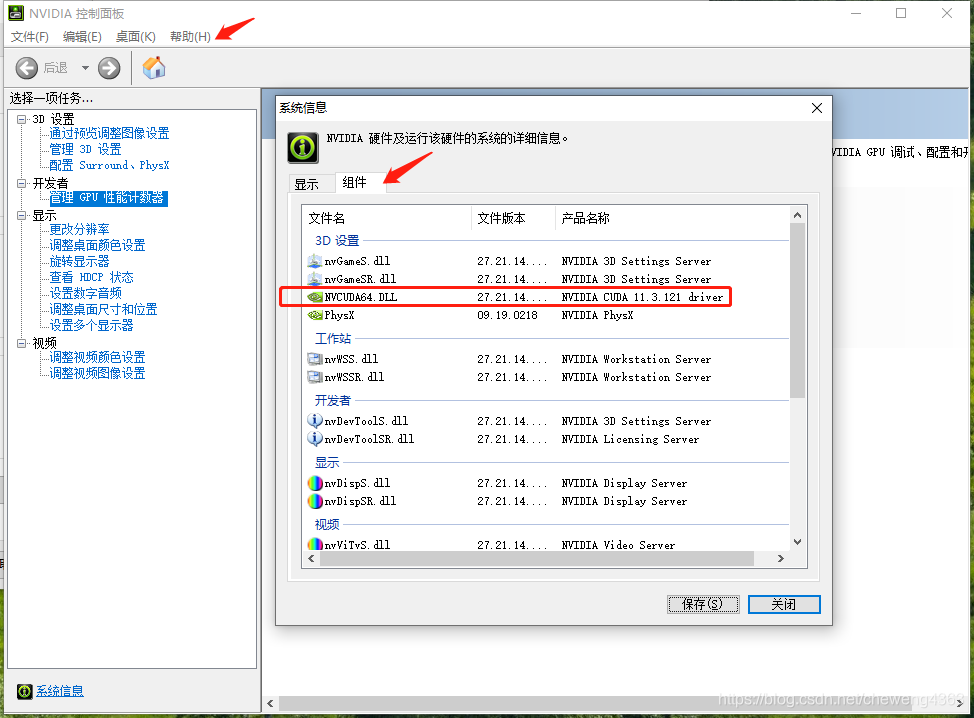Select the nvWSS.dll file icon
The width and height of the screenshot is (974, 718).
(x=315, y=359)
